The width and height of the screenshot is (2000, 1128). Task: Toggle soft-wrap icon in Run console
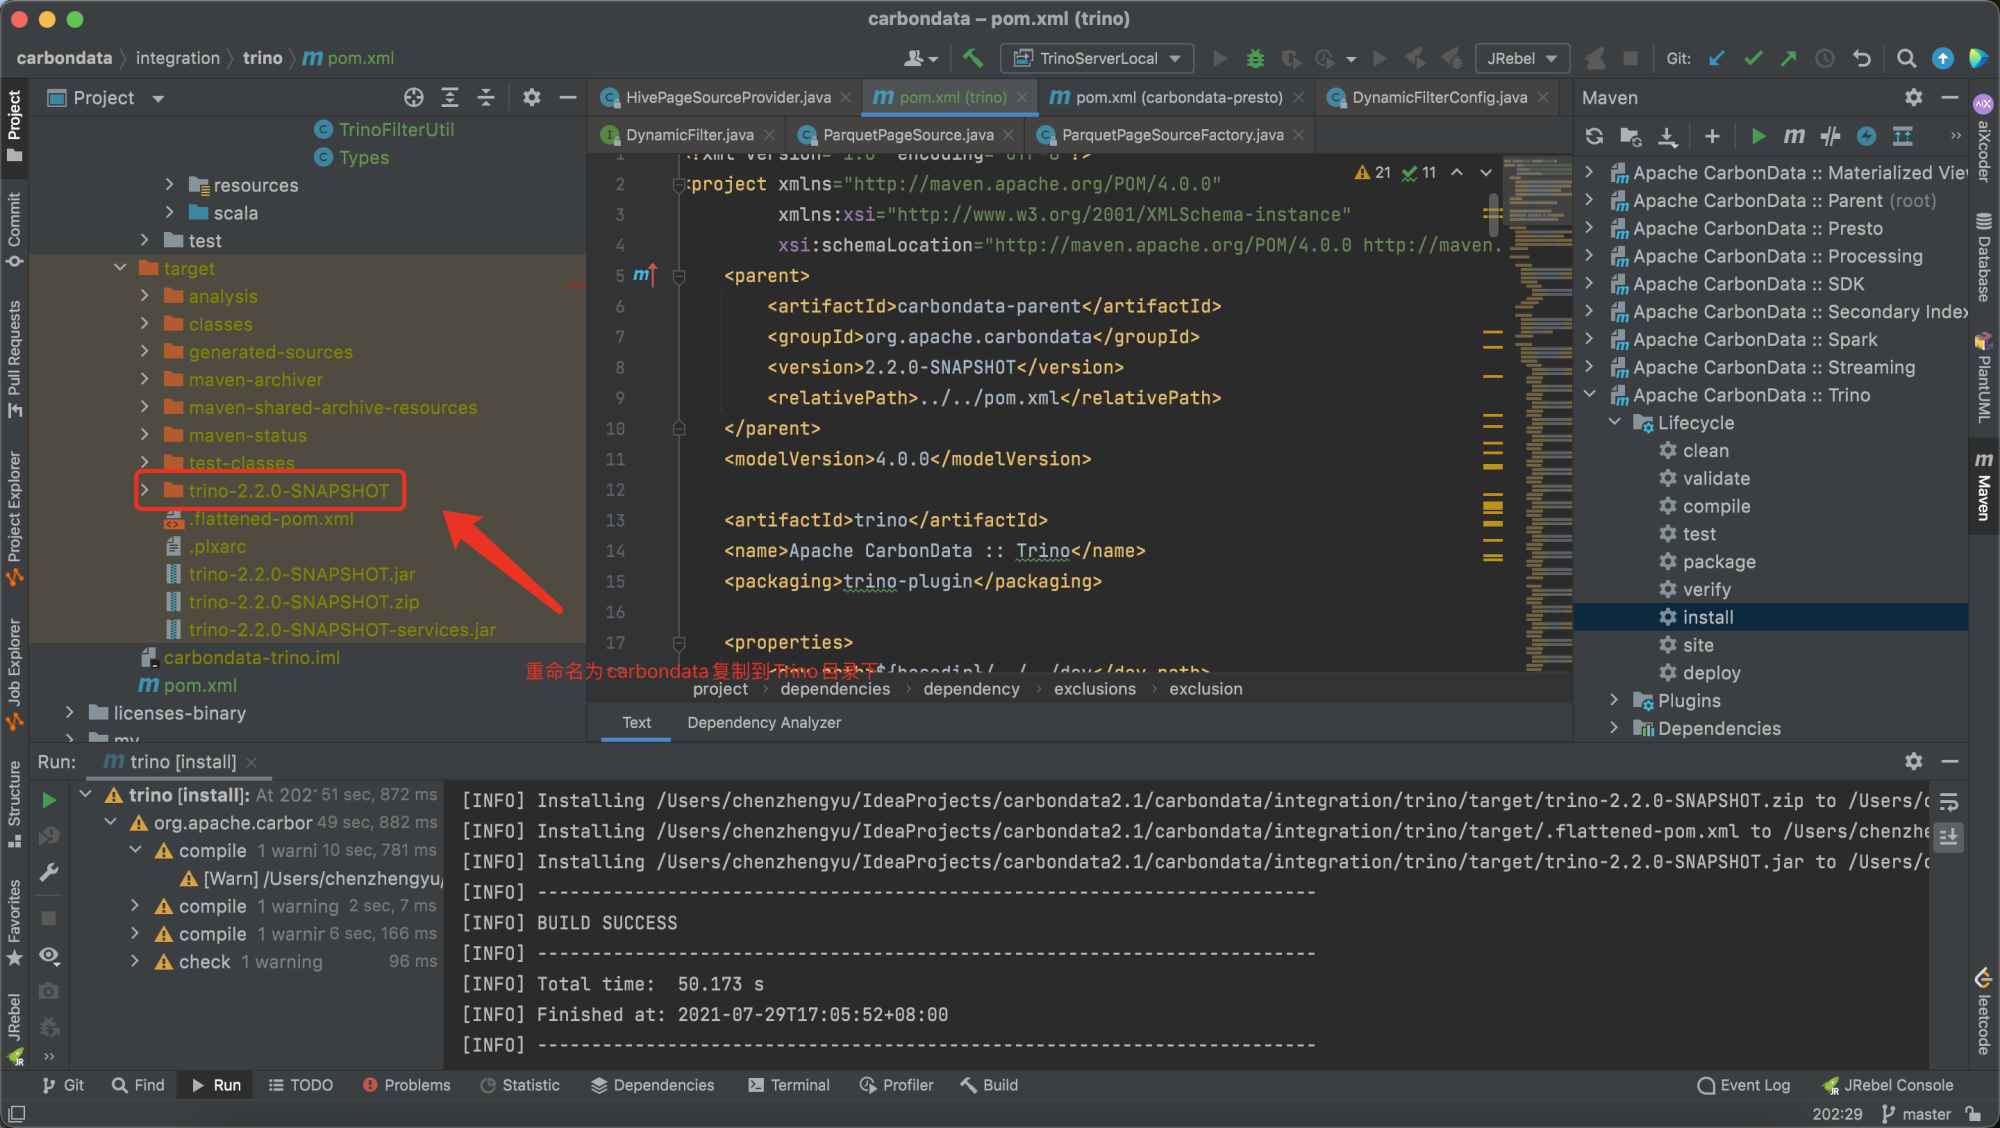point(1948,802)
